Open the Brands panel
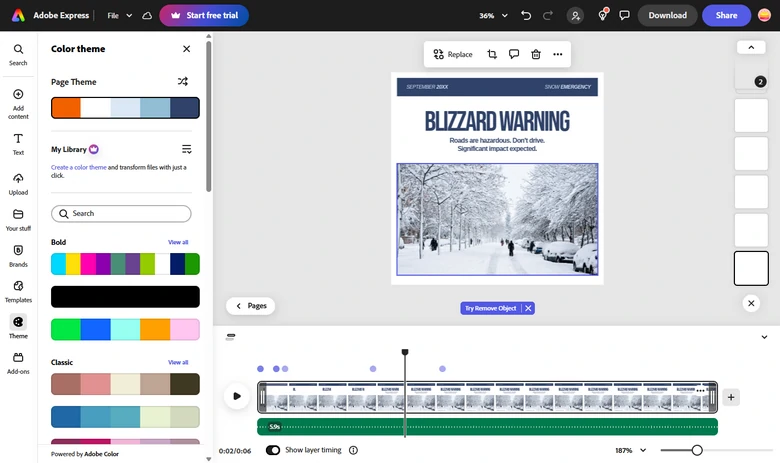780x463 pixels. coord(18,256)
